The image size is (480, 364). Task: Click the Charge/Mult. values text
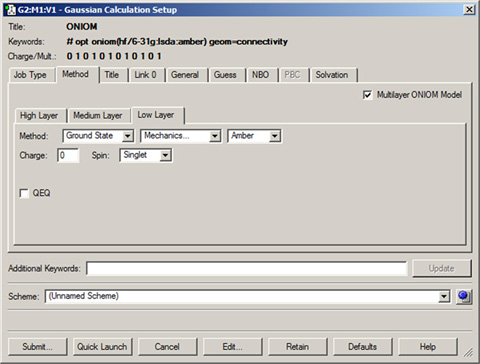tap(114, 56)
